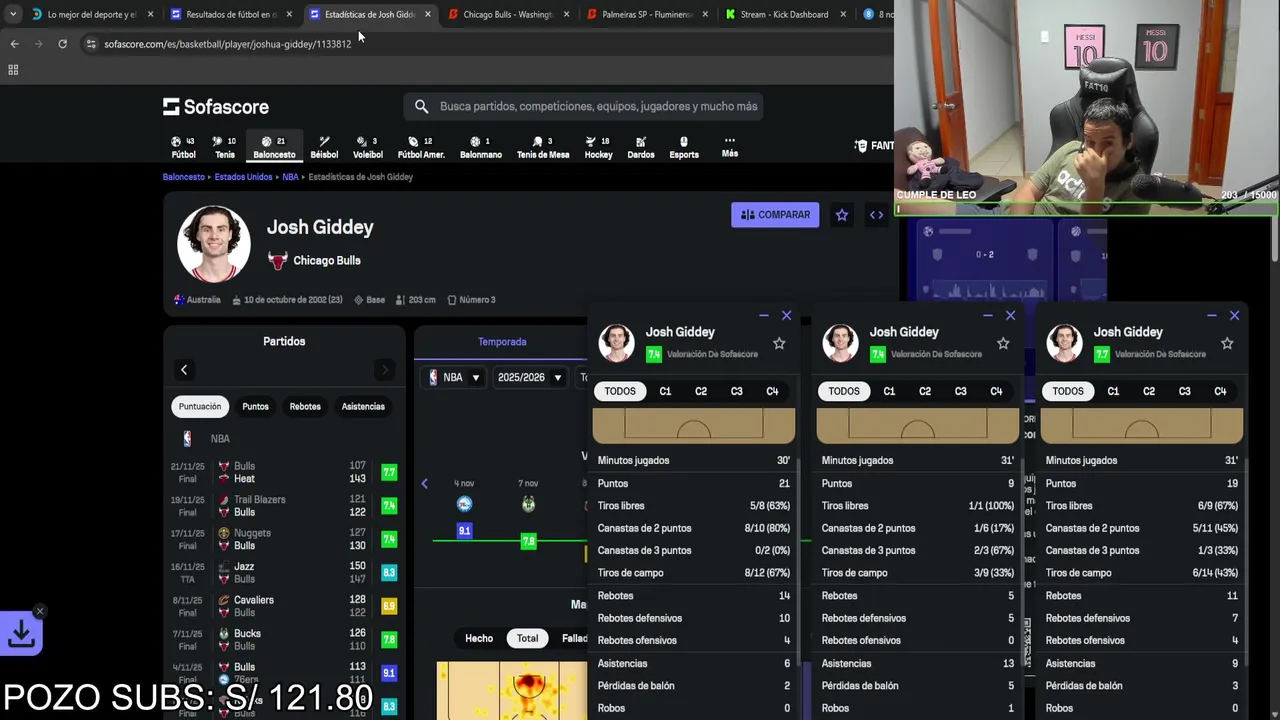Viewport: 1280px width, 720px height.
Task: Open the Bulls vs Heat 107-143 match
Action: click(285, 472)
